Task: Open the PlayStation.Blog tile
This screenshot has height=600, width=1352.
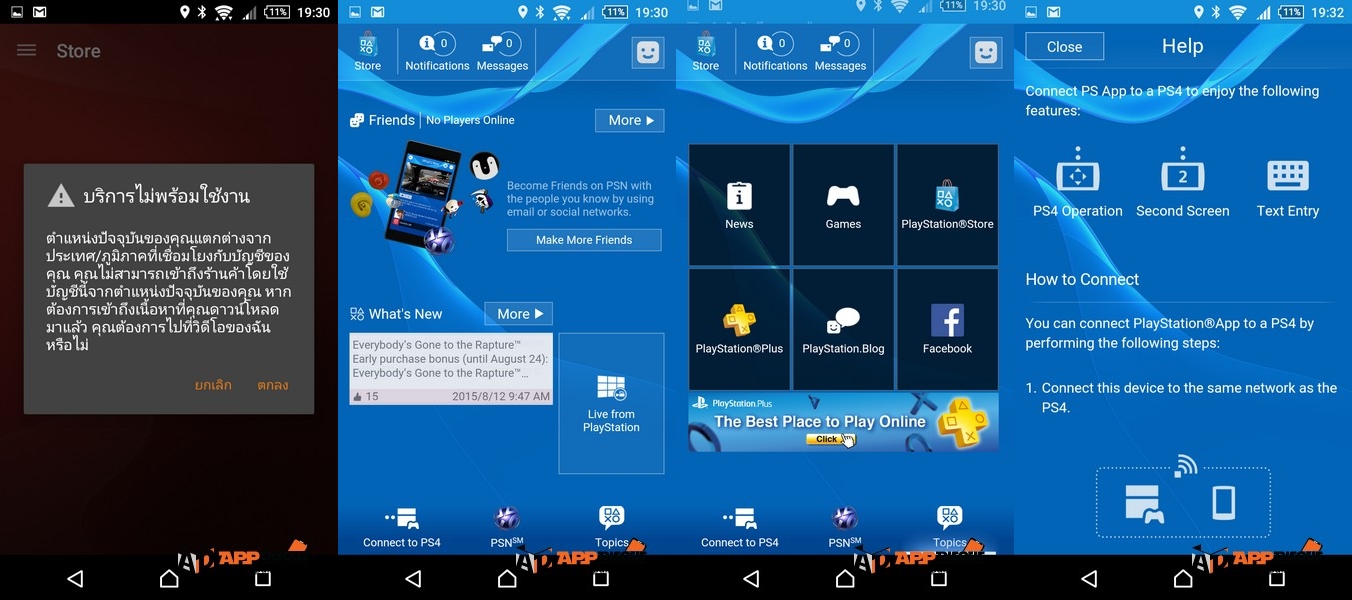Action: click(x=843, y=329)
